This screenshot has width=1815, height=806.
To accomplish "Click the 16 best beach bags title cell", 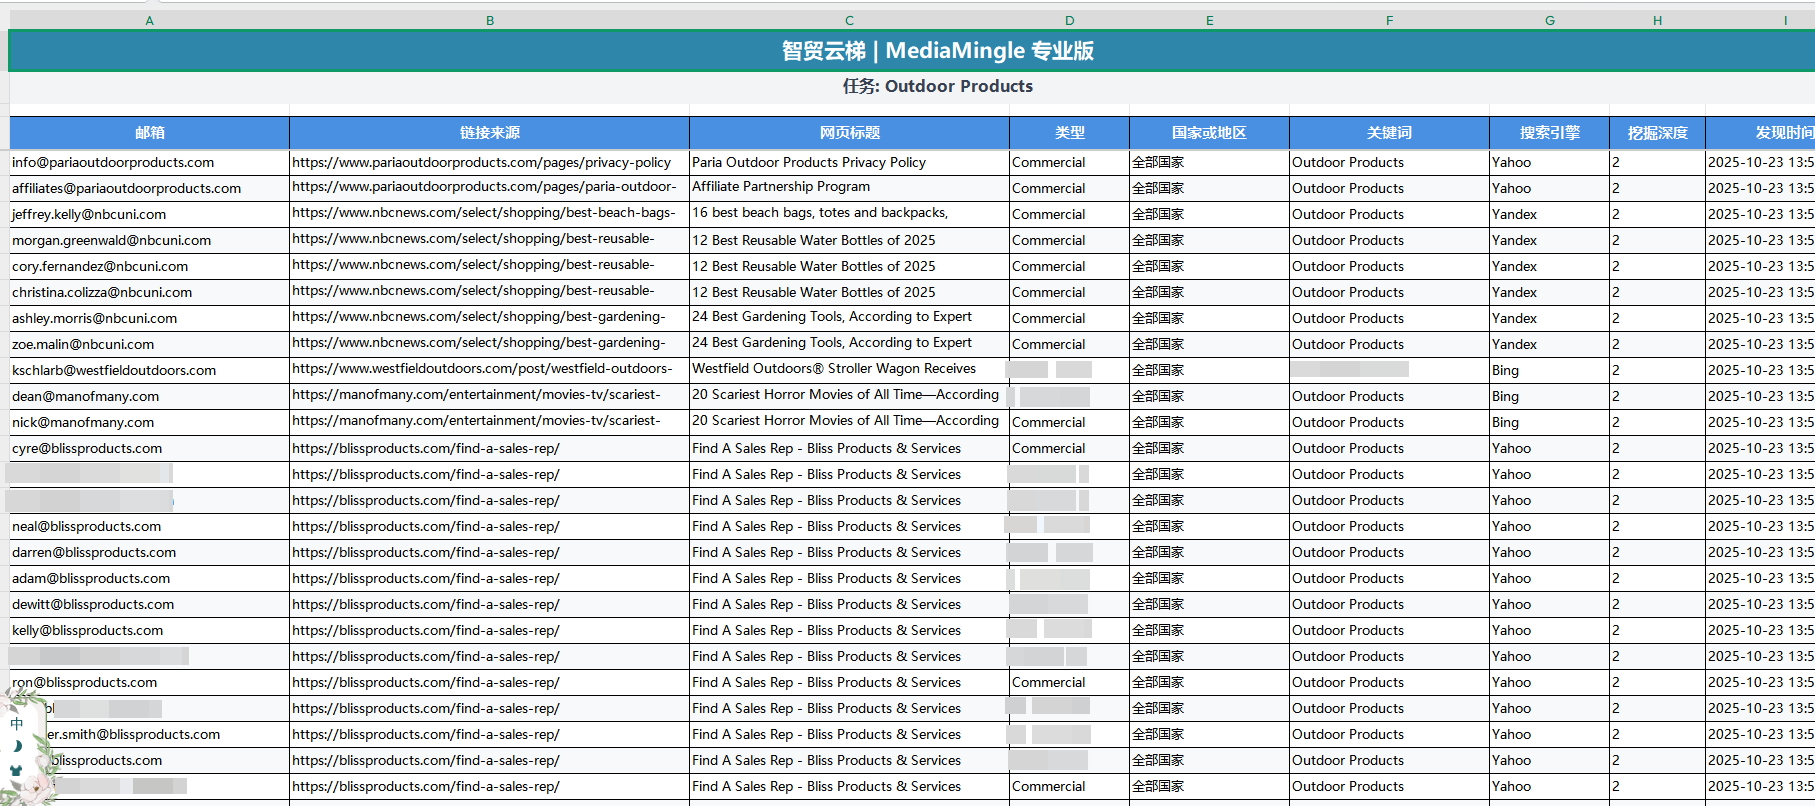I will point(850,214).
